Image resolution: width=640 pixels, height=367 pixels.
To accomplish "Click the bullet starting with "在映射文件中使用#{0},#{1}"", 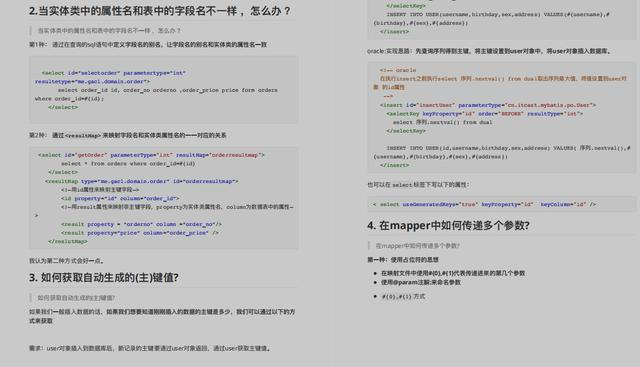I will 453,273.
